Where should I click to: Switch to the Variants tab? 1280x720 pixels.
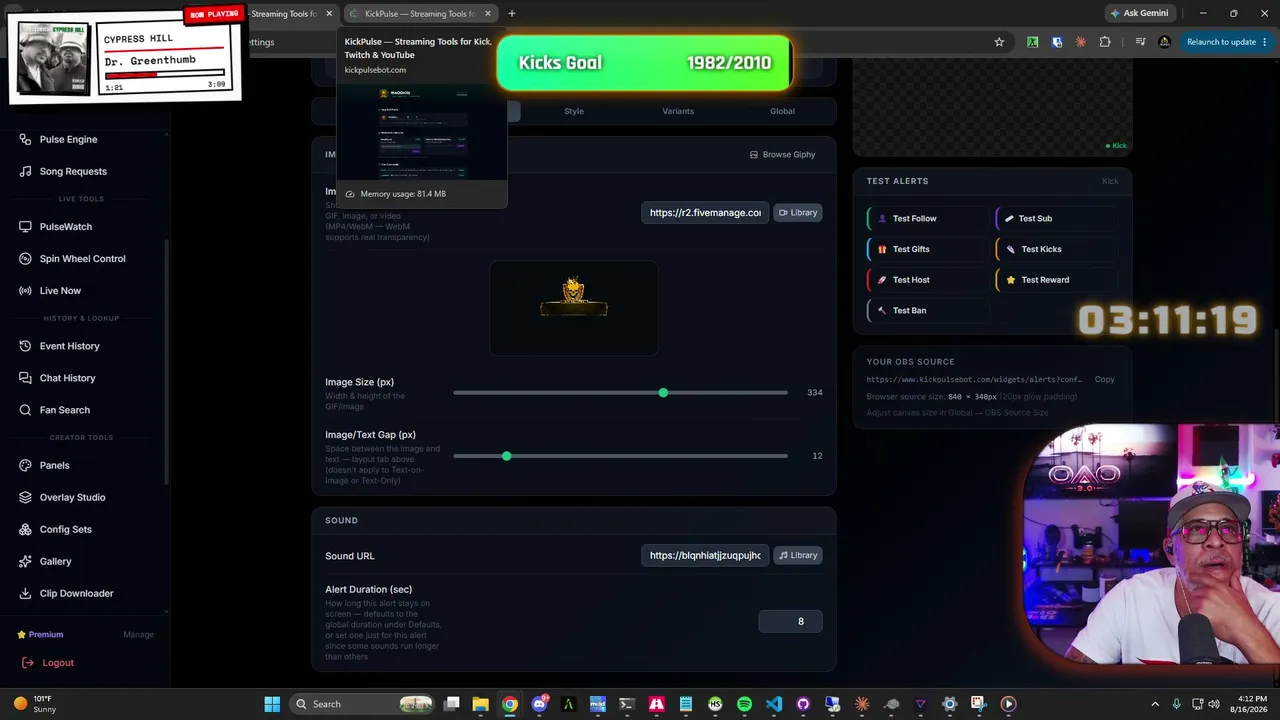coord(678,111)
